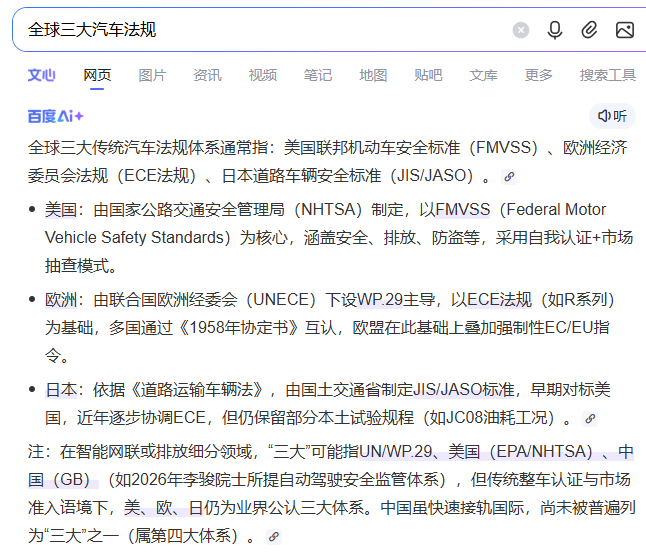Click highlighted JIS/JASO标准 term
This screenshot has height=553, width=646.
(463, 389)
